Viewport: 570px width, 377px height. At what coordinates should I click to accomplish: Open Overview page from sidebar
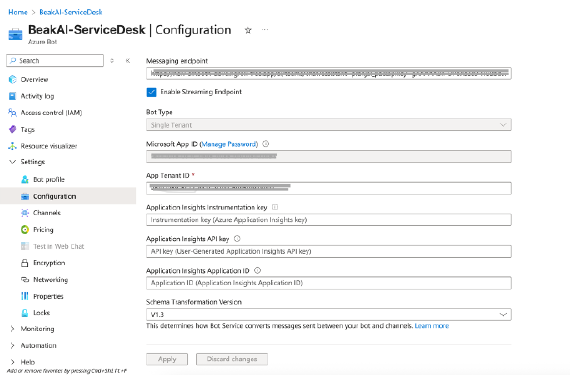[x=34, y=80]
